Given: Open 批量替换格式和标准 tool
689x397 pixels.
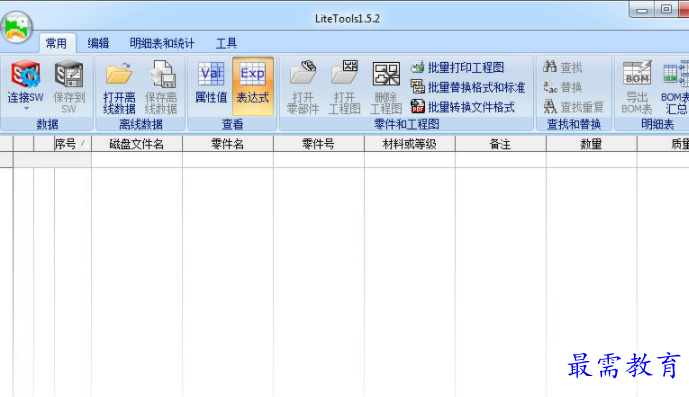Looking at the screenshot, I should [x=468, y=87].
